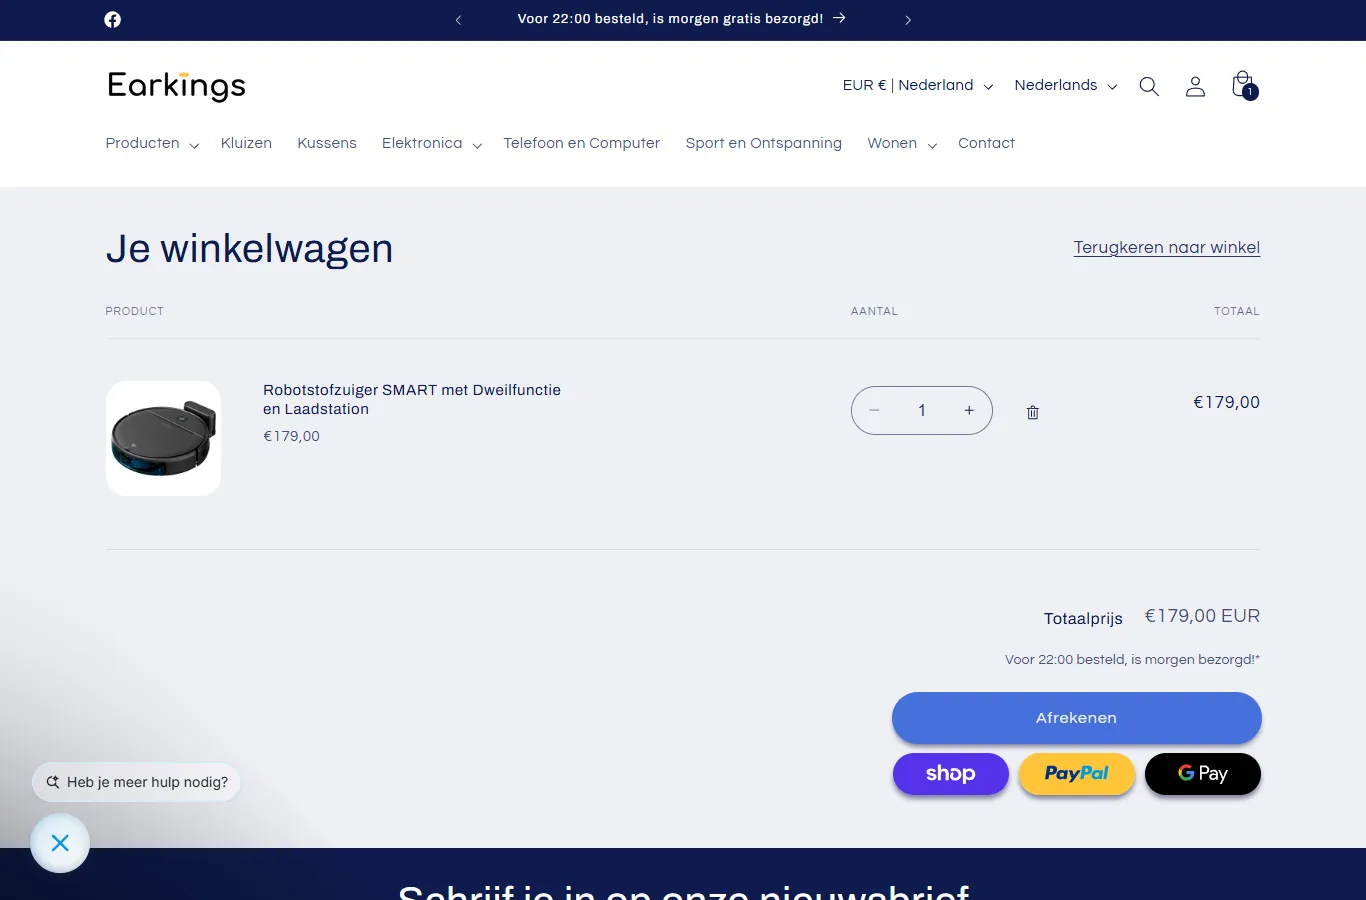Go to Sport en Ontspanning category
The height and width of the screenshot is (900, 1366).
[764, 144]
